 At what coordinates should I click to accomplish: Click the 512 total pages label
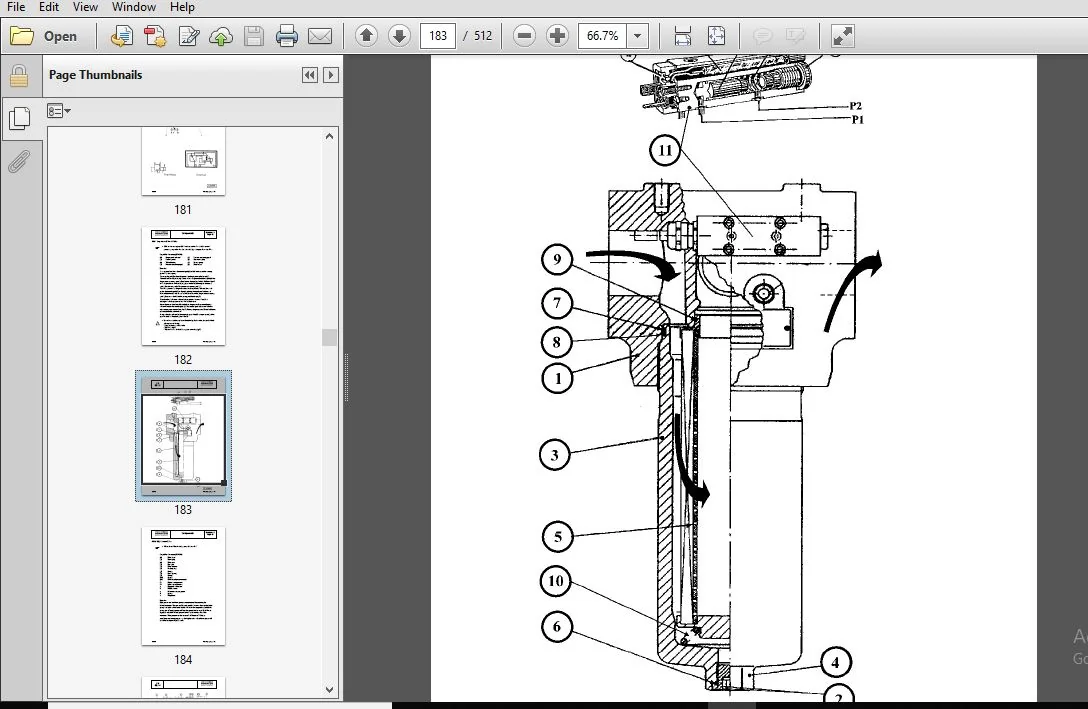[x=483, y=36]
